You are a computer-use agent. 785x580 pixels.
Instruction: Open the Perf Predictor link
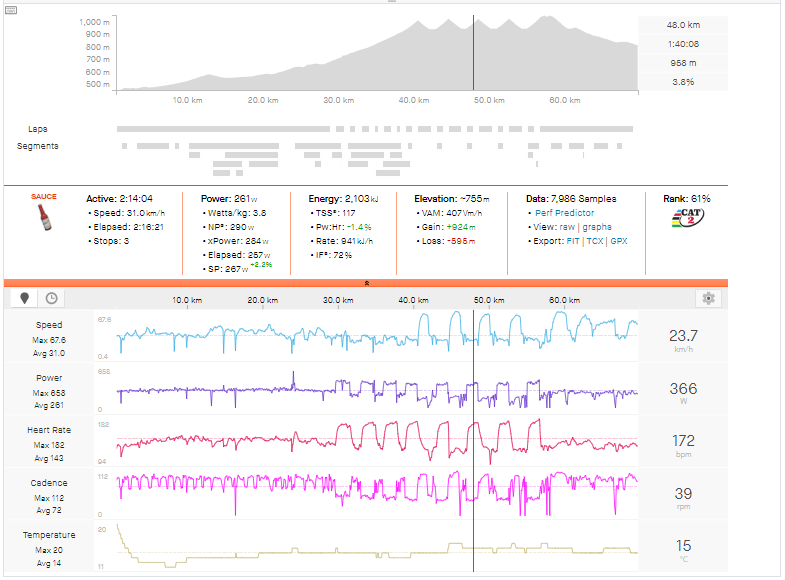[565, 213]
